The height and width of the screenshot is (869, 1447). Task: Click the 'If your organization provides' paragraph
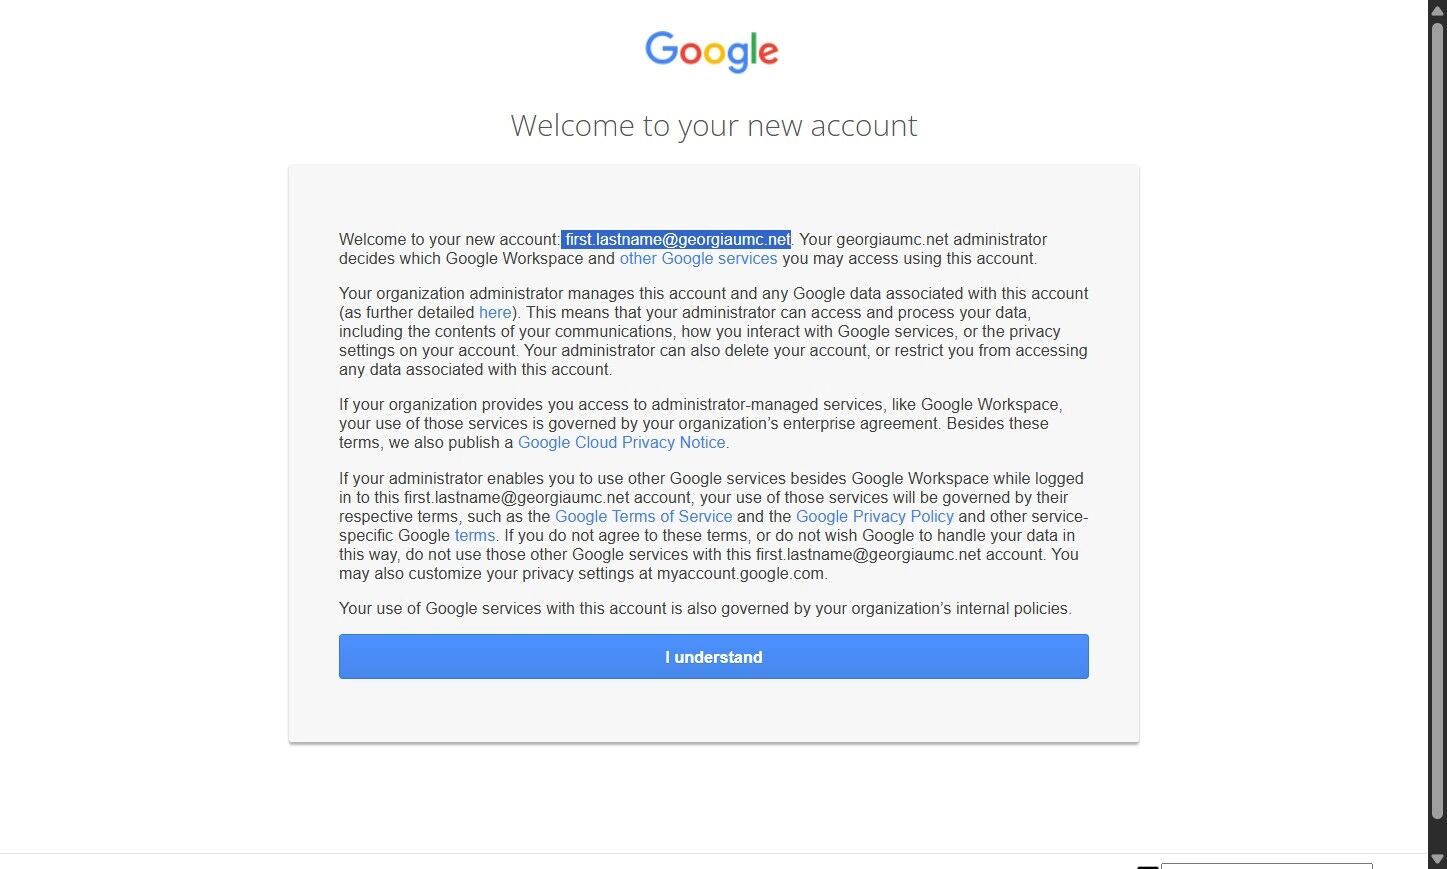[700, 424]
